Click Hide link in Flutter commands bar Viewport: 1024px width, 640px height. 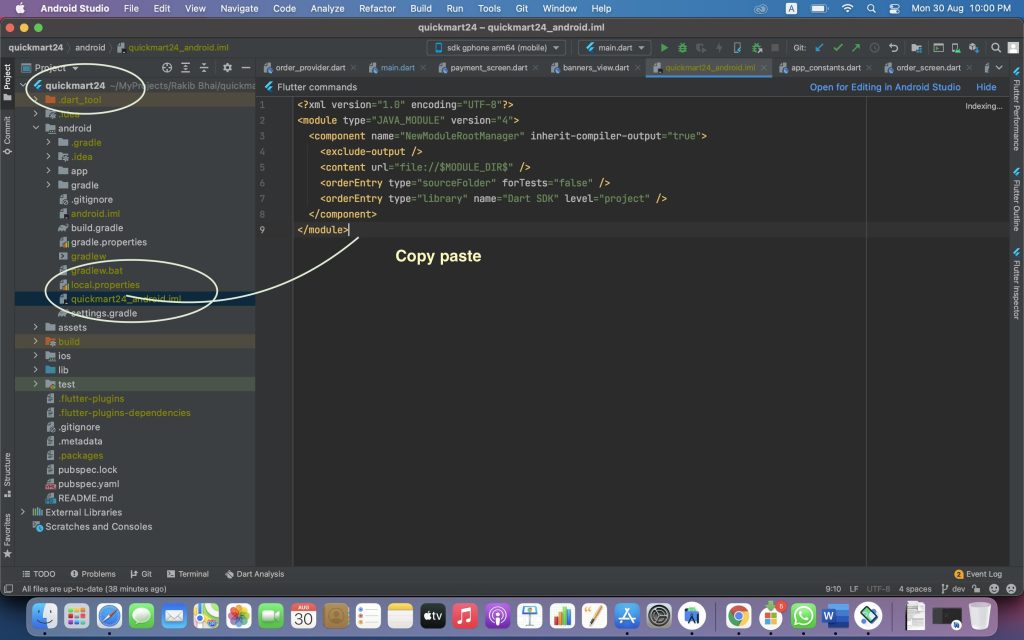[986, 87]
